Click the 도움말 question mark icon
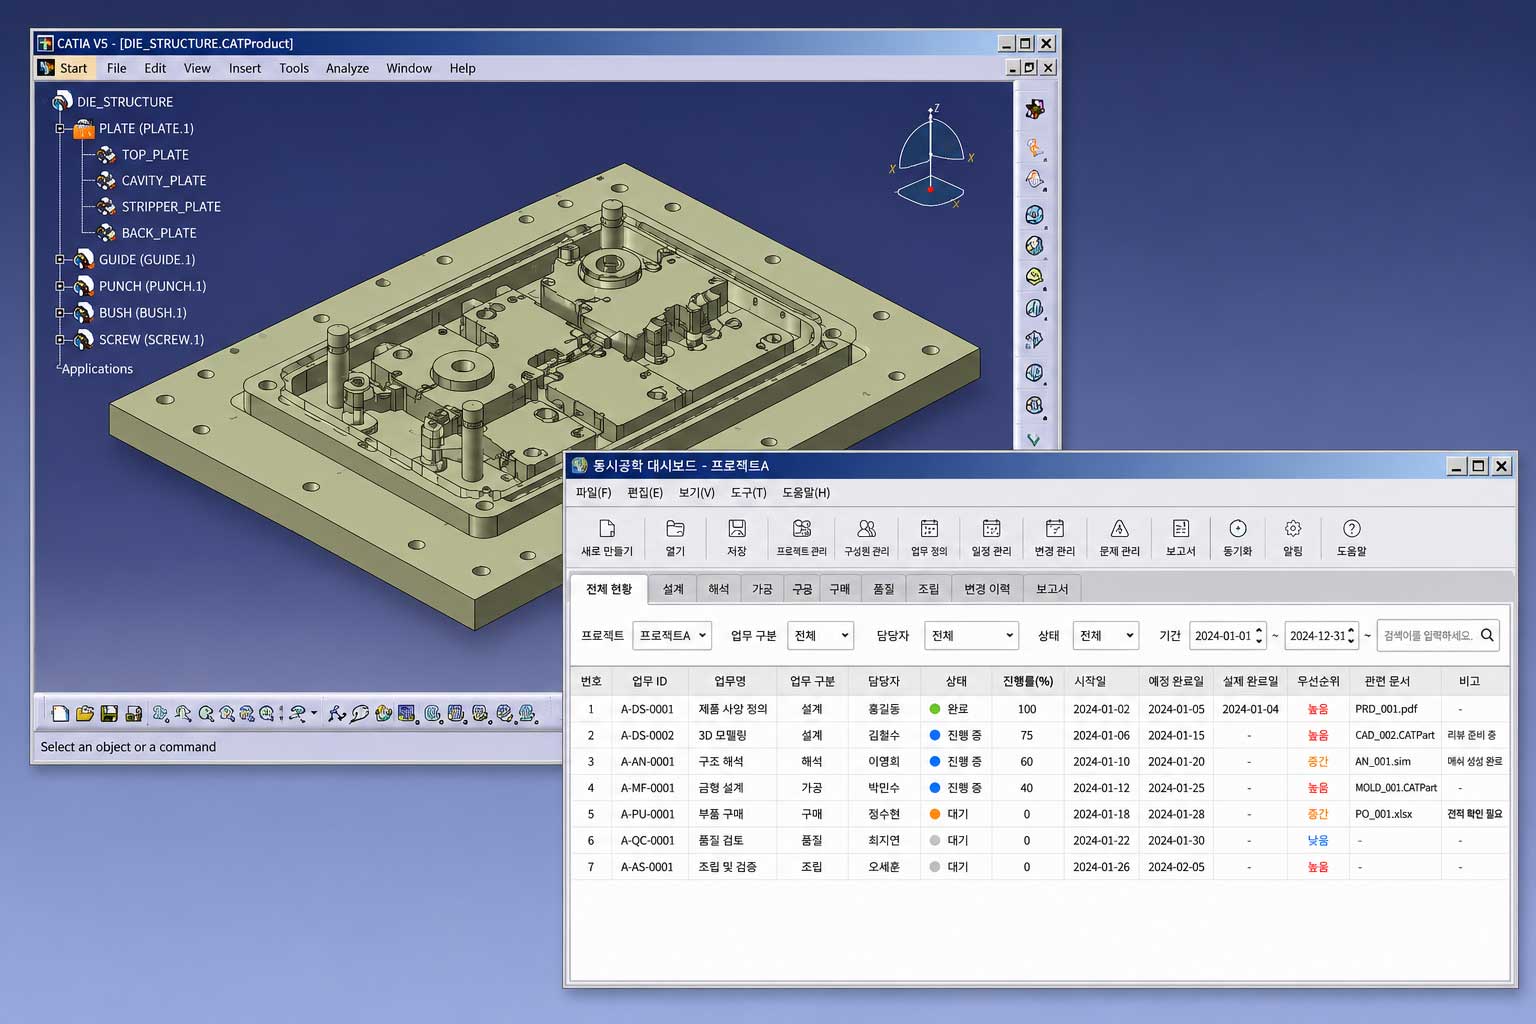Screen dimensions: 1536x1024 (1351, 528)
